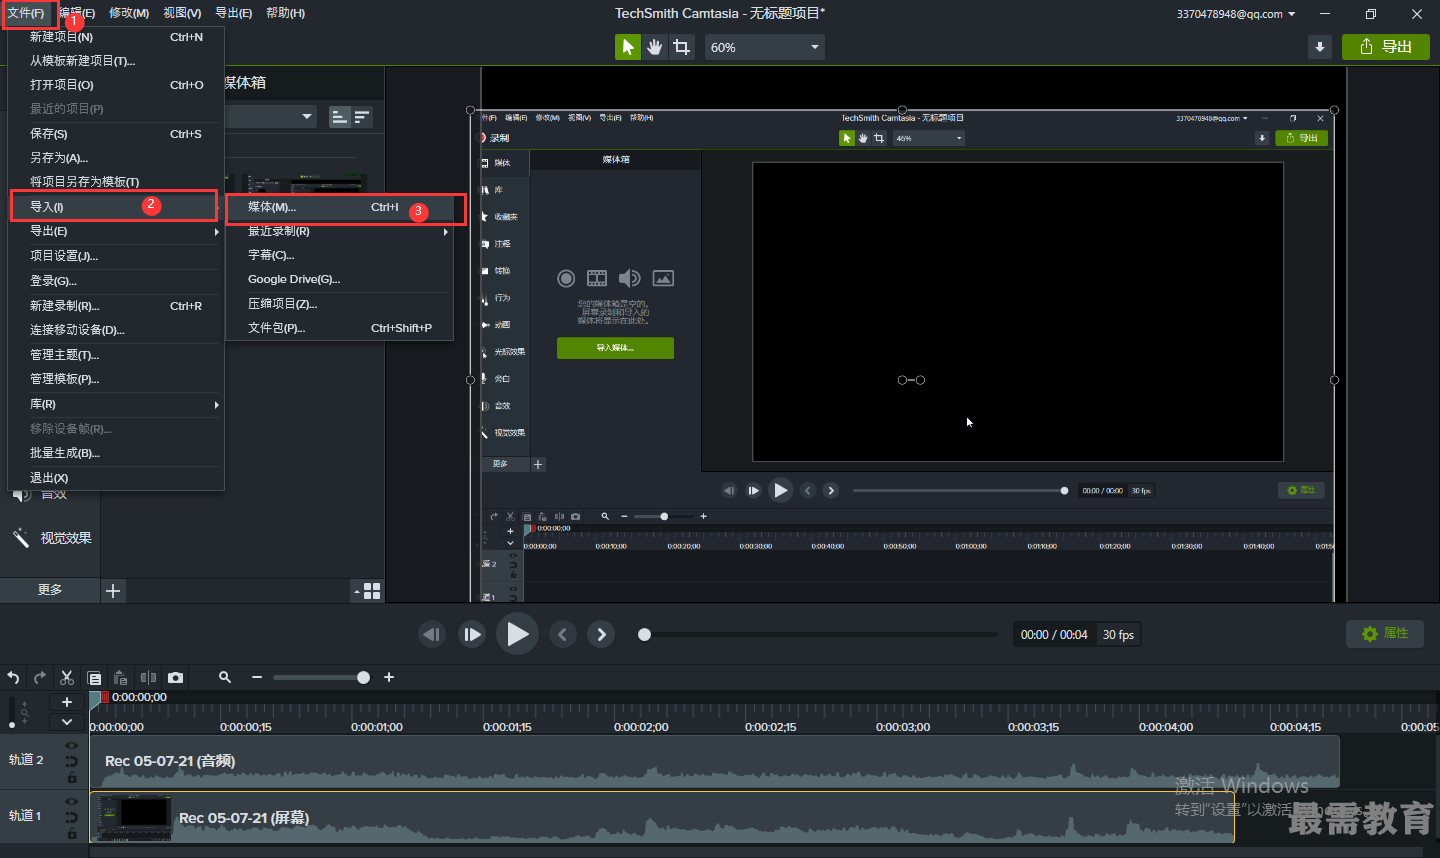Choose 退出(X) to exit
The height and width of the screenshot is (858, 1440).
pyautogui.click(x=116, y=478)
